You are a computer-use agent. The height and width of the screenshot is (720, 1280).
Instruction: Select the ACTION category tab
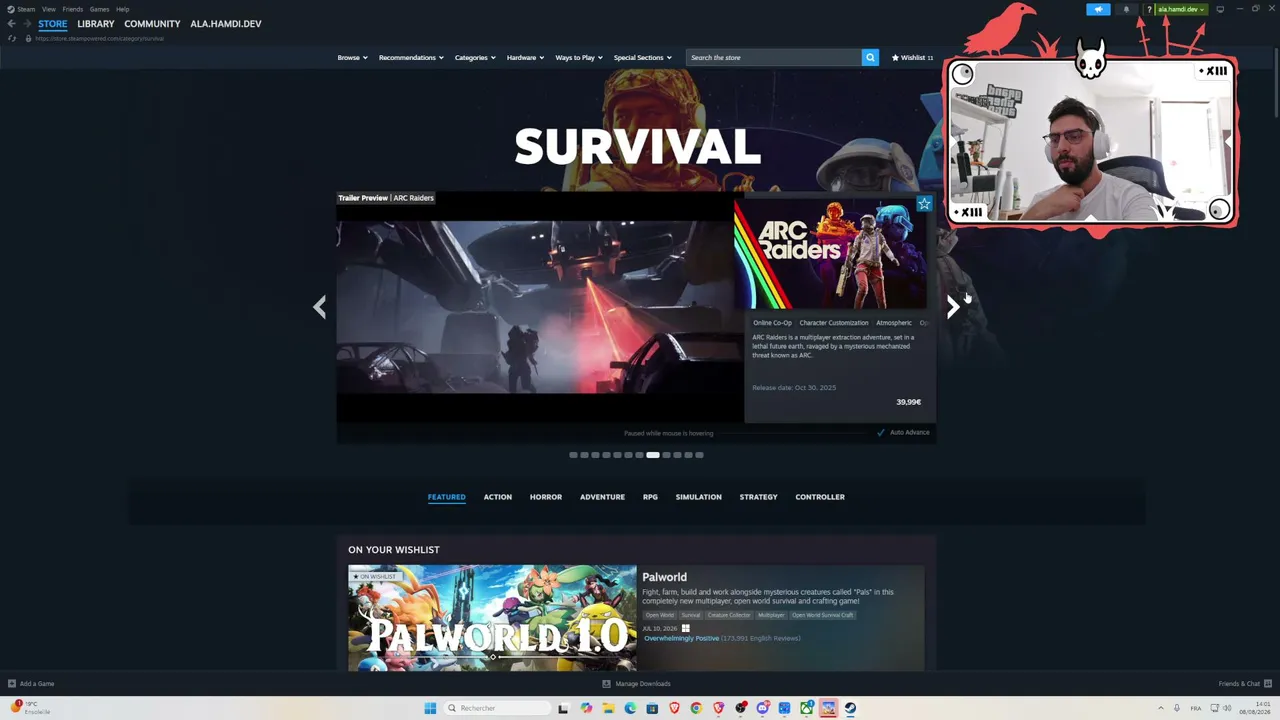[x=498, y=497]
